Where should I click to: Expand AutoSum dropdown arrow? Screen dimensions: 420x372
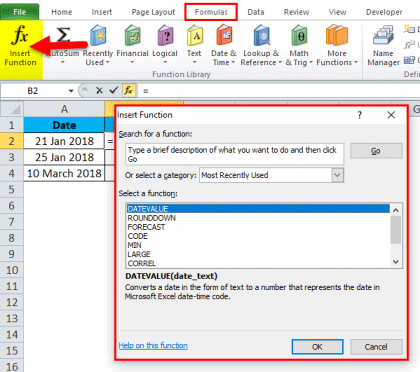tap(63, 62)
